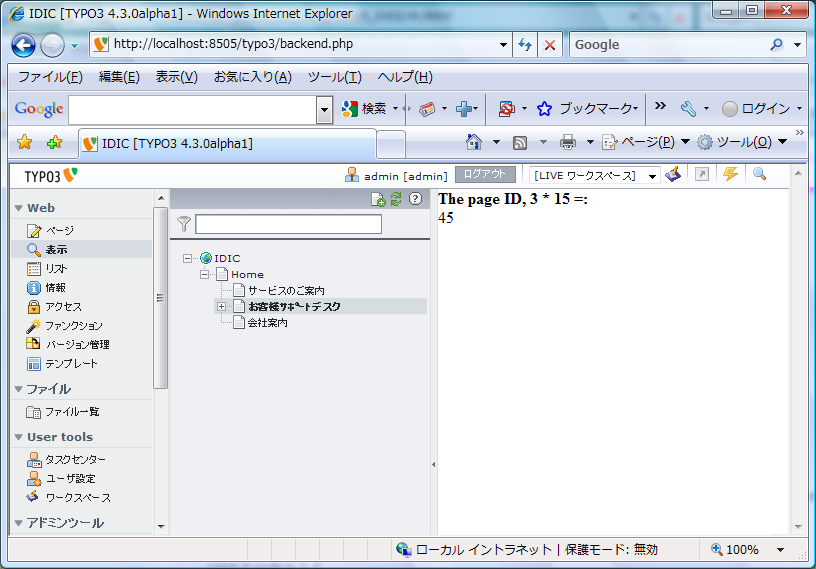Open the 情報 info module

click(46, 287)
